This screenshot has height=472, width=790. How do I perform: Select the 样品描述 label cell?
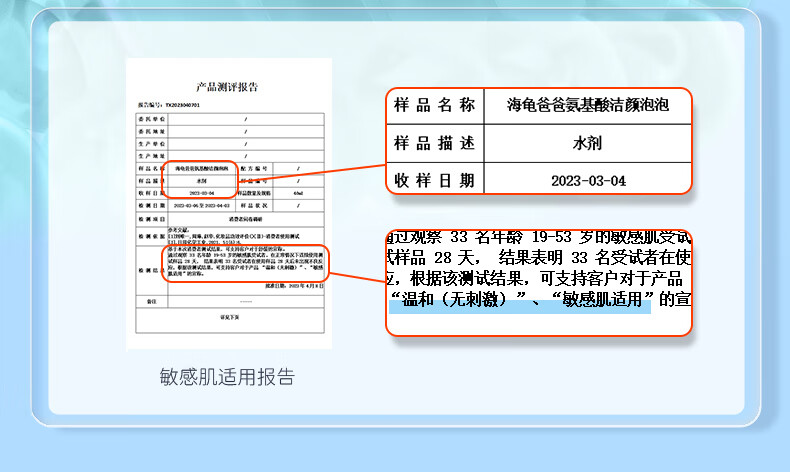(x=434, y=143)
